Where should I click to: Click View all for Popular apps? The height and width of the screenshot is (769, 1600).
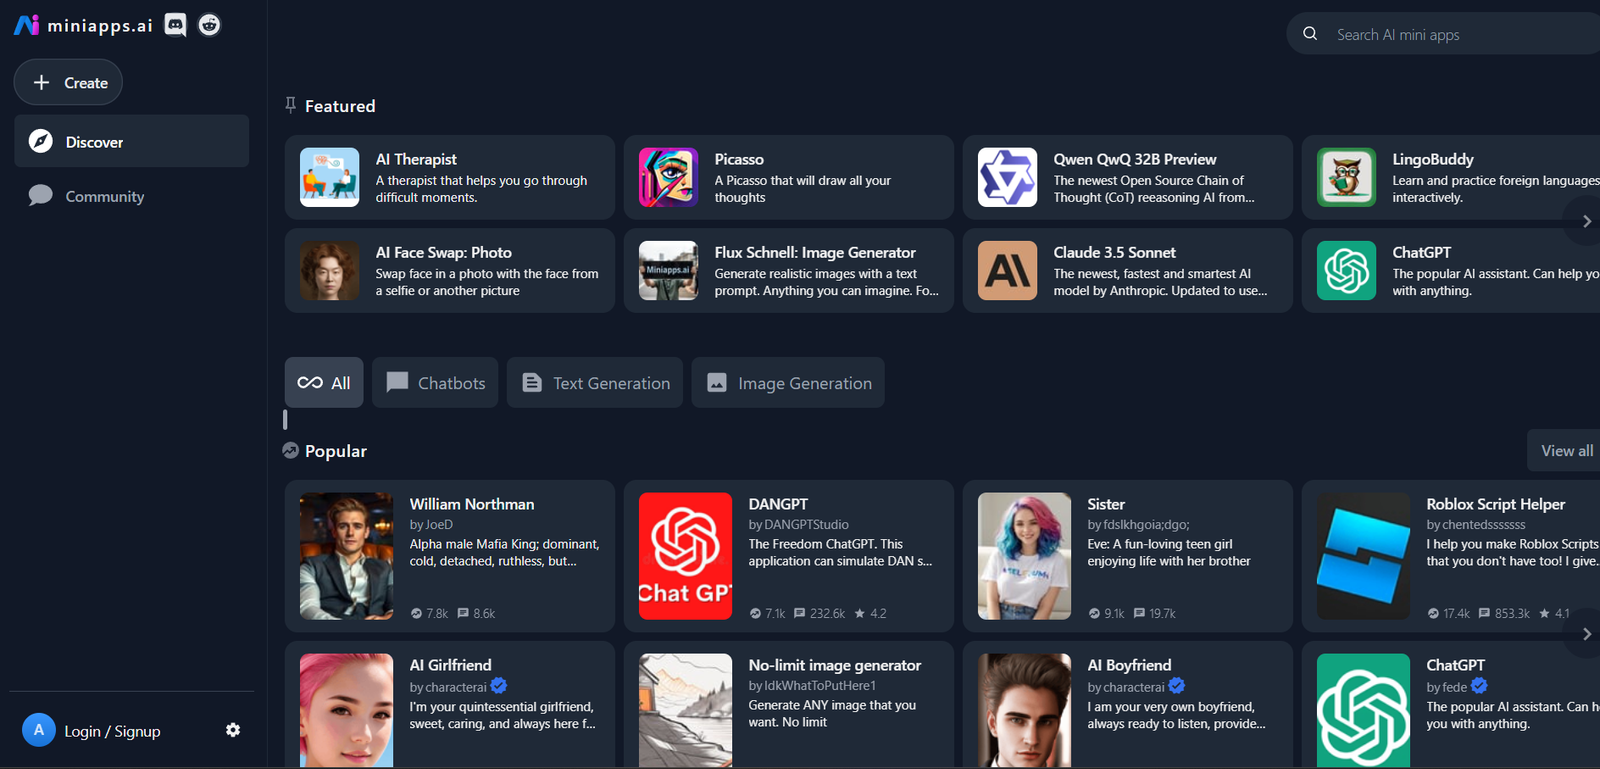tap(1566, 451)
